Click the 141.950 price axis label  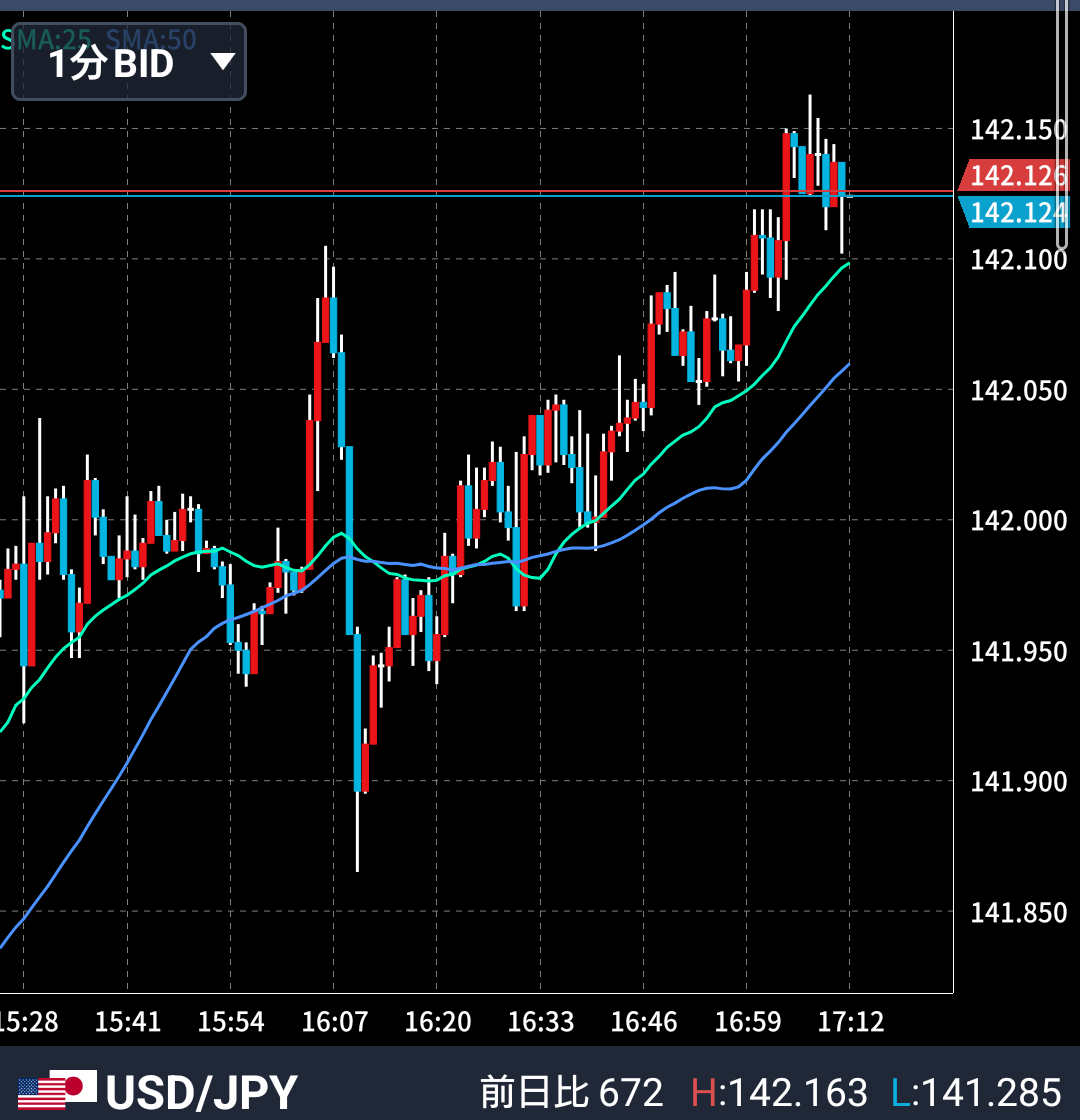1018,651
